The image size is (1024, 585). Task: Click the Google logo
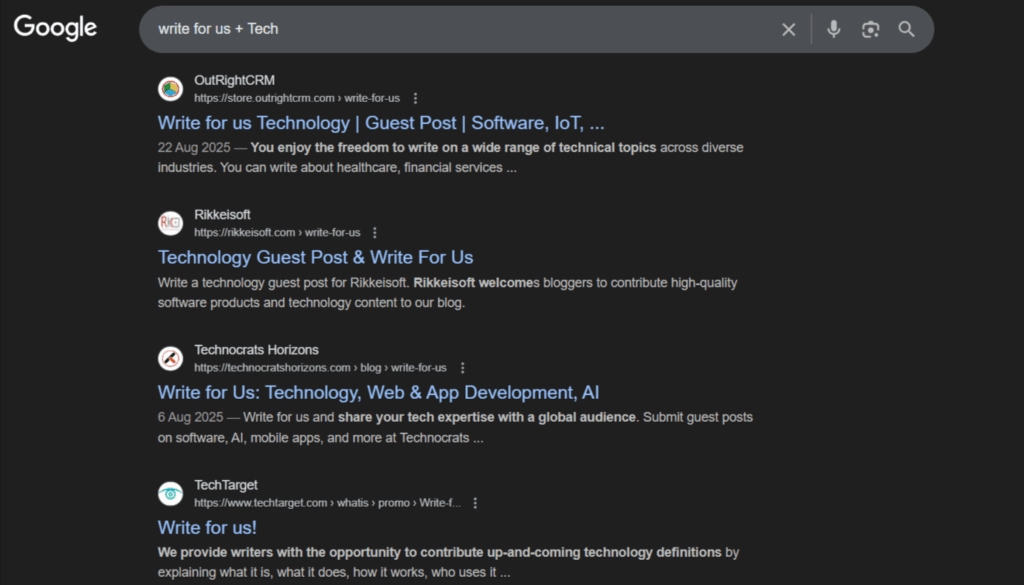click(x=55, y=28)
